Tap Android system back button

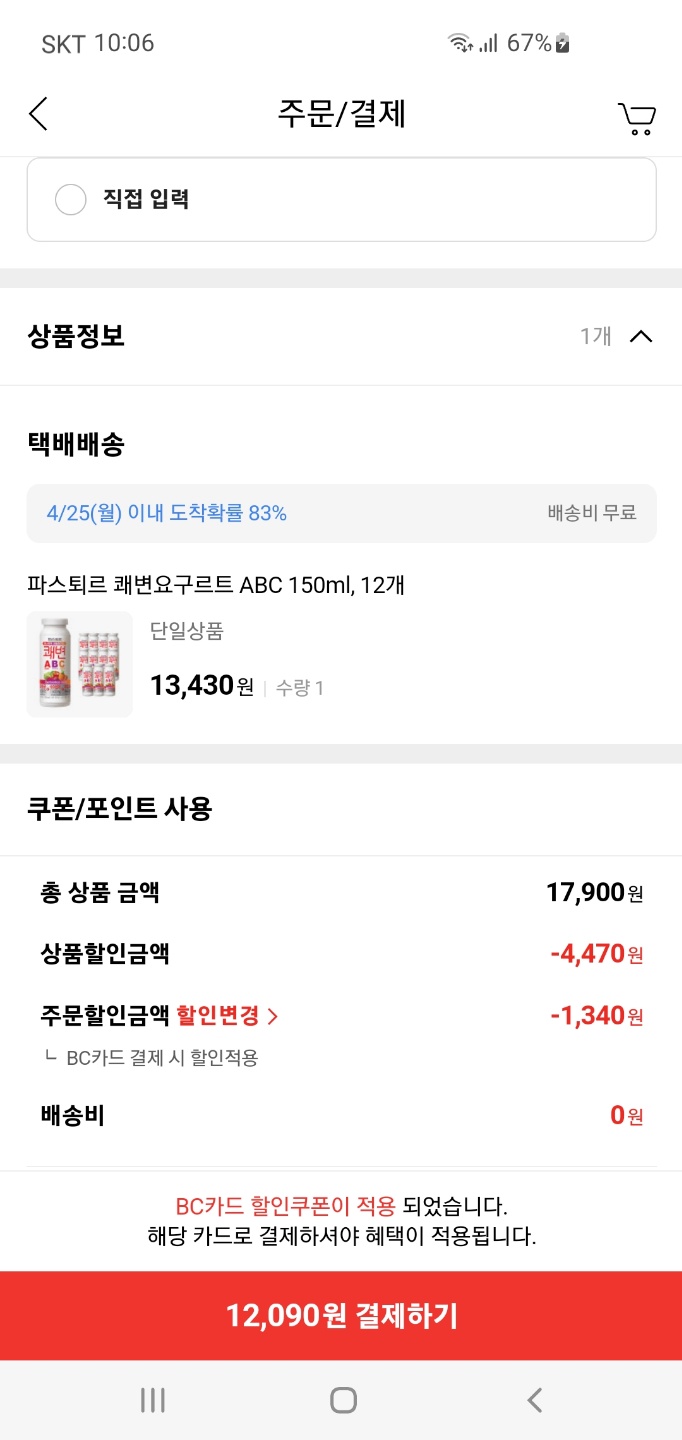pos(535,1400)
